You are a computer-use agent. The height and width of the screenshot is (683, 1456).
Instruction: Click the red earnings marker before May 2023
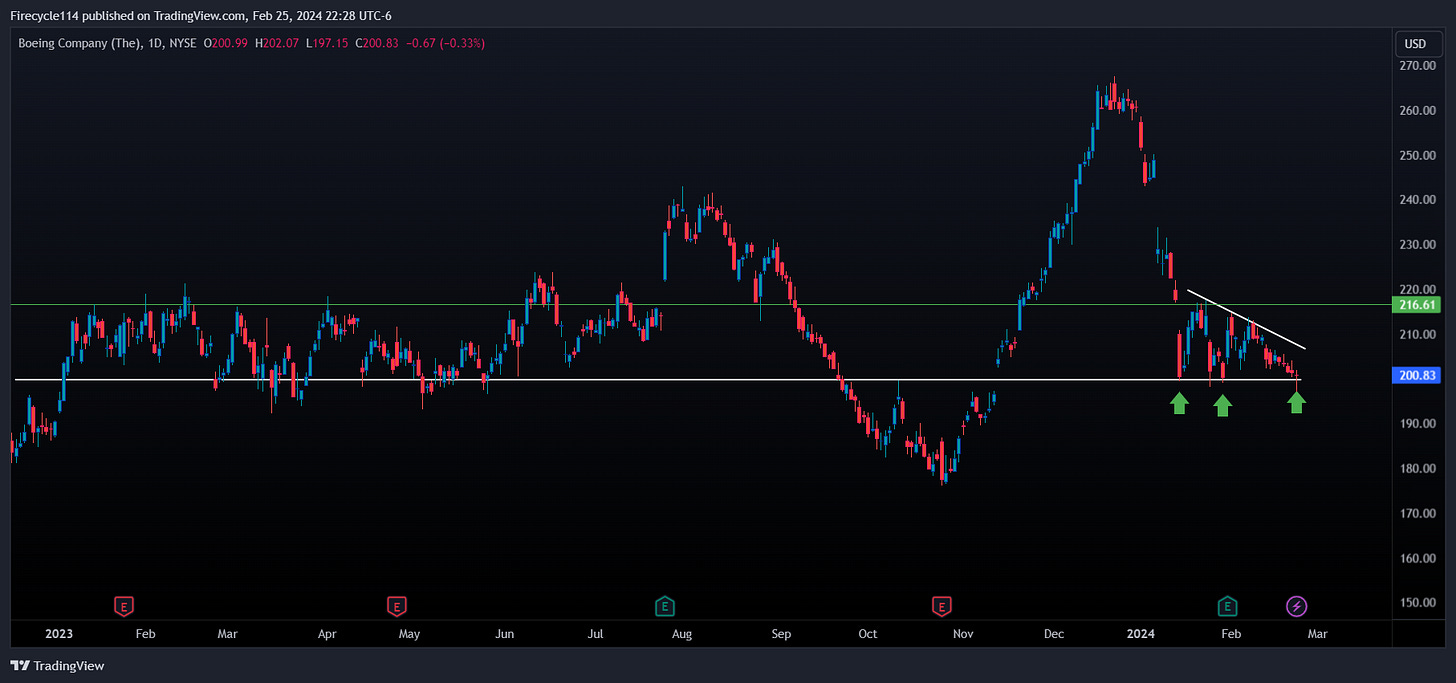pyautogui.click(x=397, y=606)
